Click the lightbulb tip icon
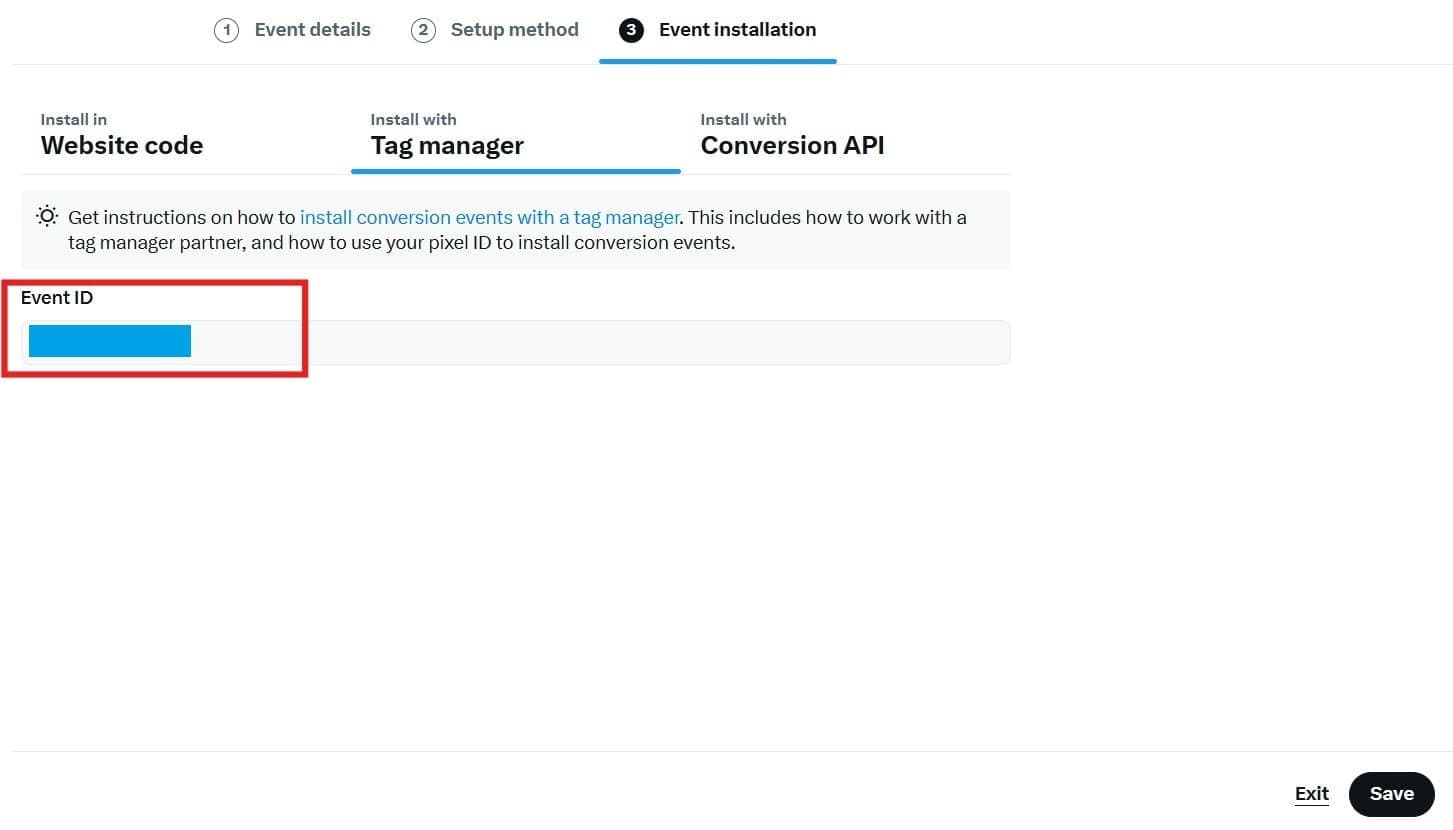This screenshot has width=1453, height=830. click(47, 216)
